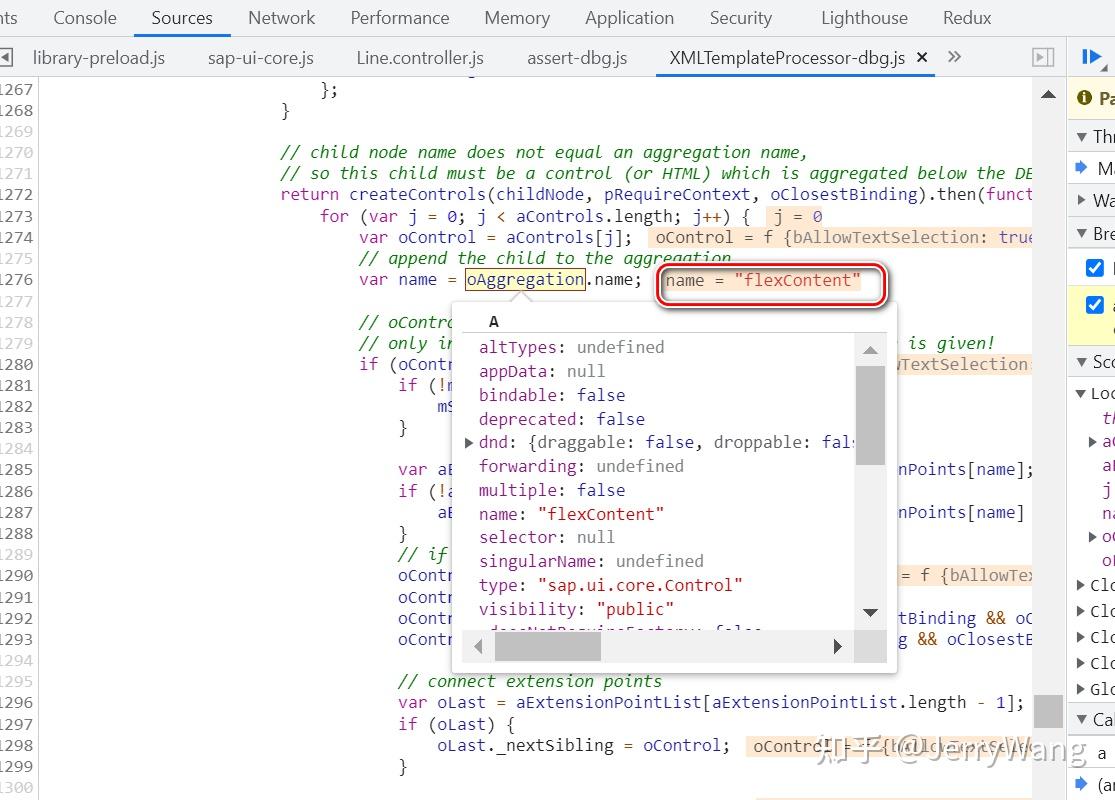Hide the navigator pane using the left arrow icon
This screenshot has height=800, width=1115.
click(x=8, y=57)
